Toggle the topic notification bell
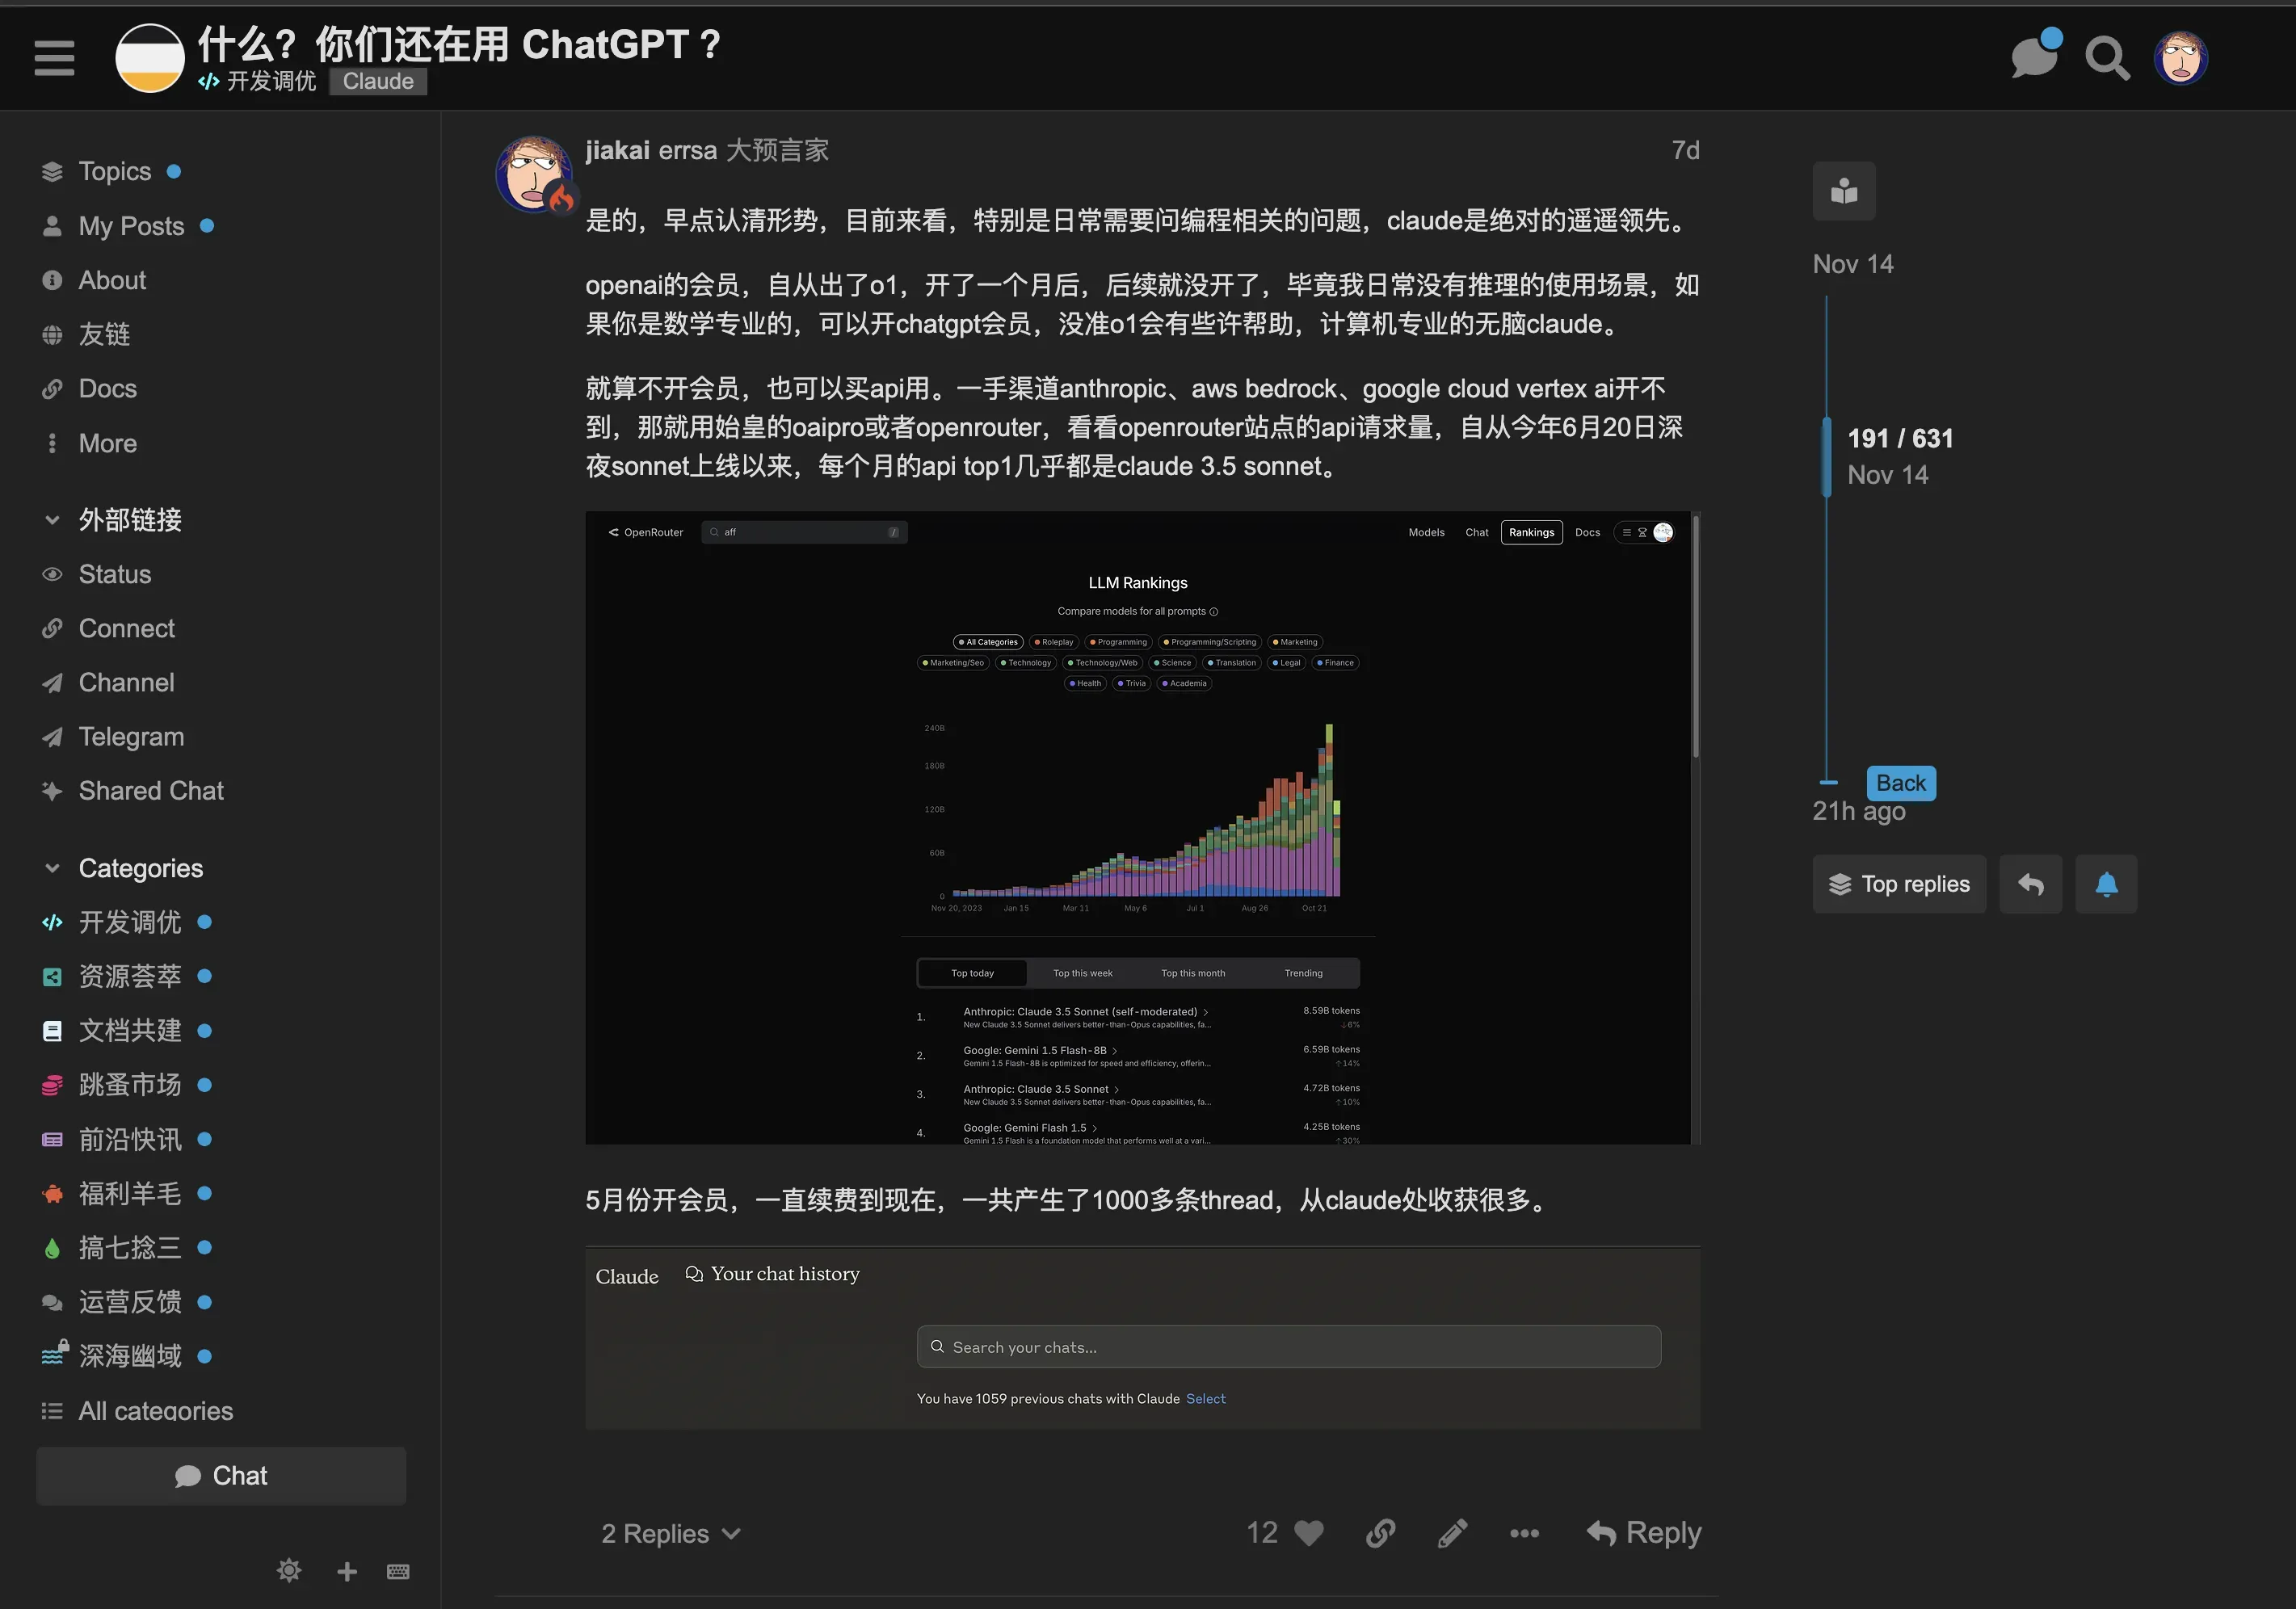The image size is (2296, 1609). pyautogui.click(x=2106, y=884)
